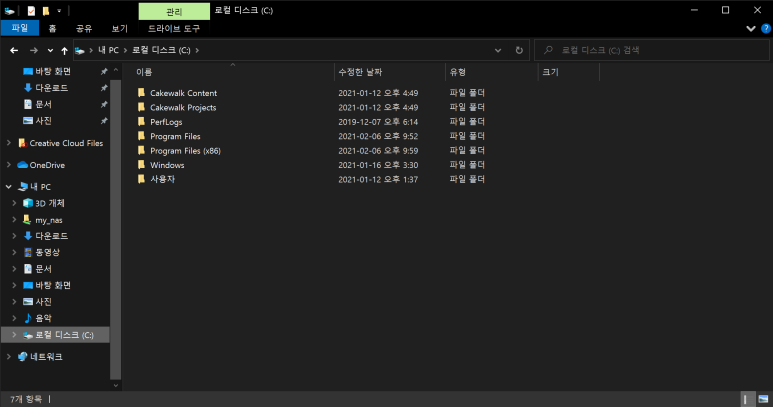
Task: Select the 네트워크 network icon
Action: click(x=22, y=357)
